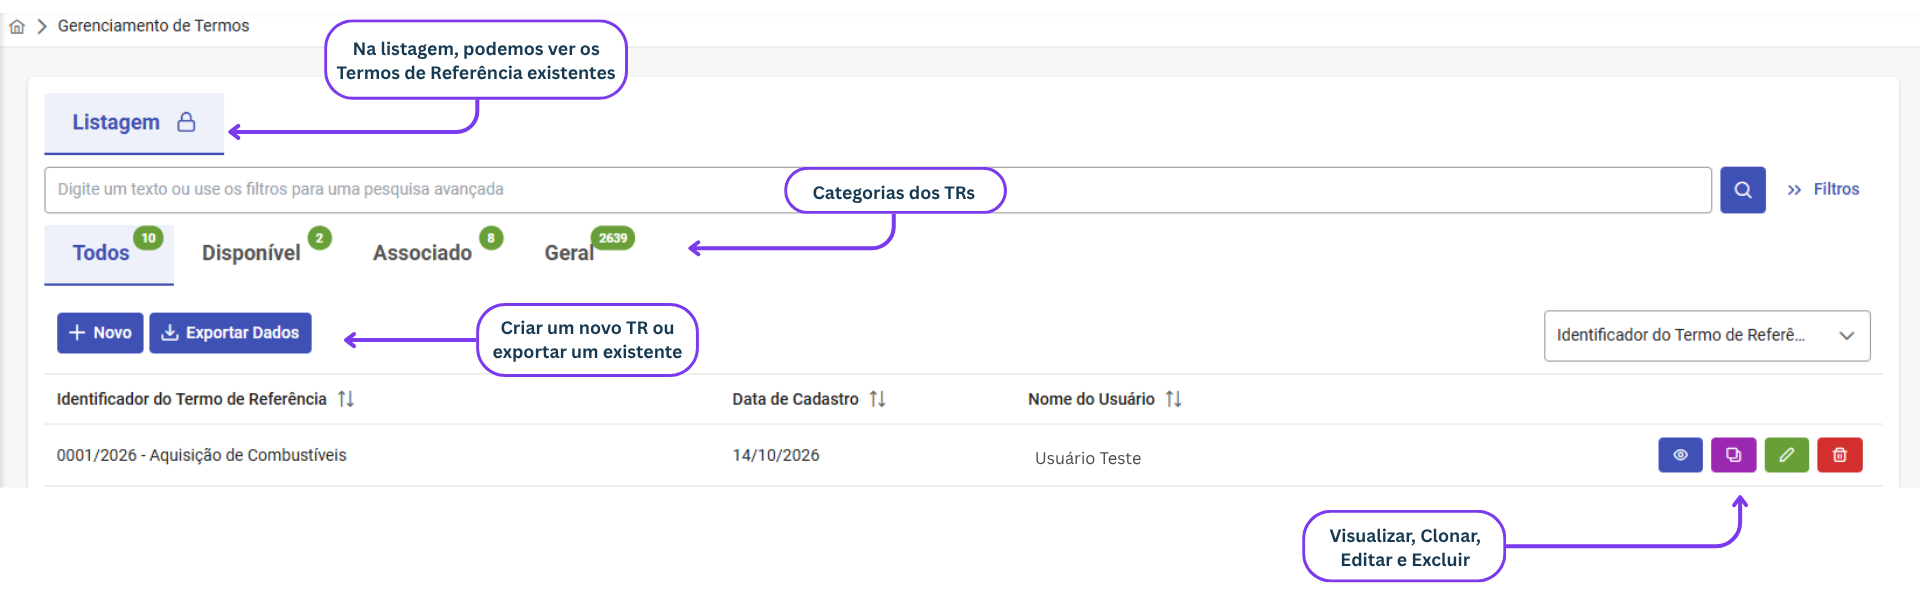This screenshot has width=1920, height=598.
Task: Click the 0001/2026 - Aquisição de Combustíveis cell
Action: point(201,456)
